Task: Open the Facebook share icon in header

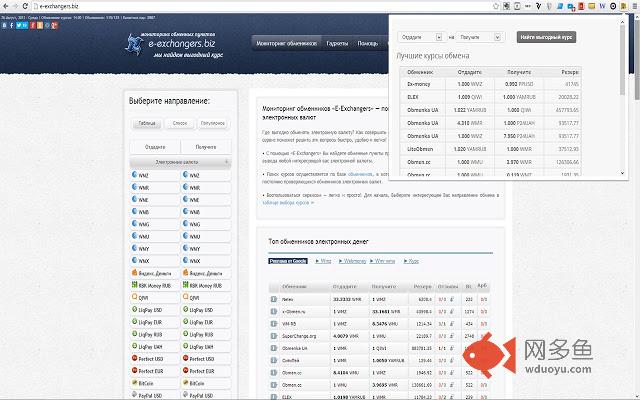Action: point(11,25)
